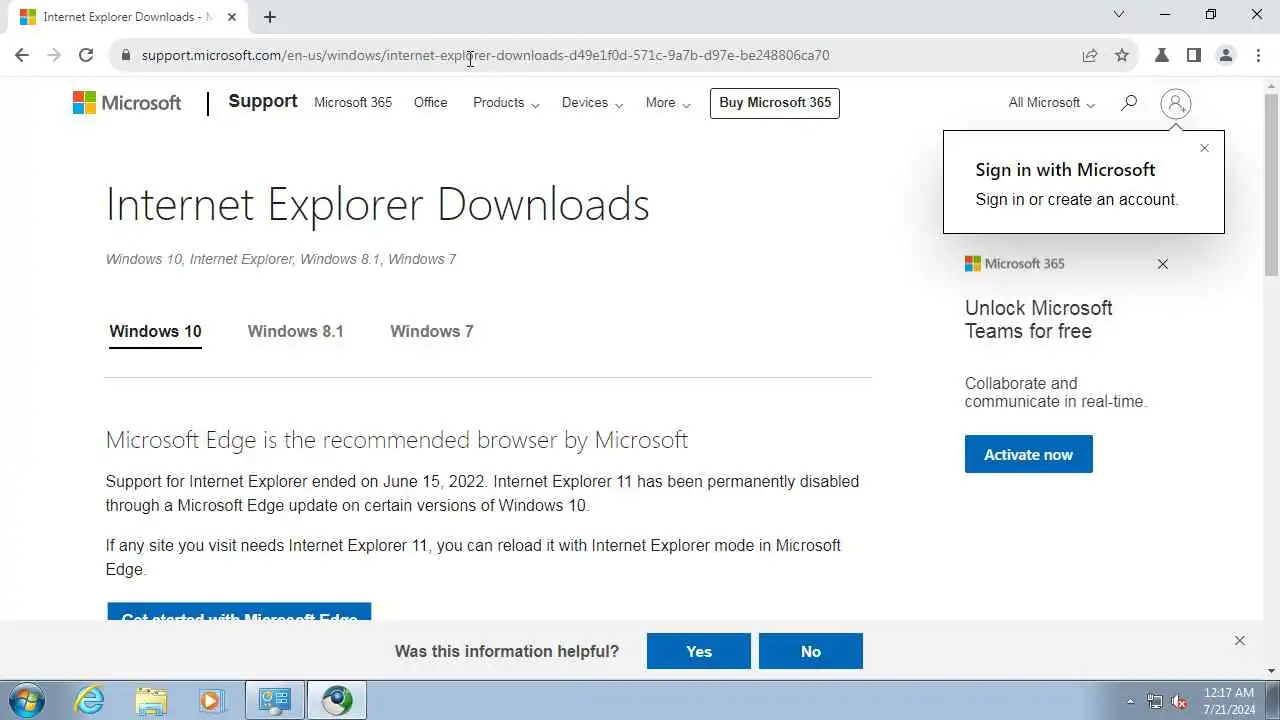
Task: Dismiss the Sign in with Microsoft popup
Action: point(1204,148)
